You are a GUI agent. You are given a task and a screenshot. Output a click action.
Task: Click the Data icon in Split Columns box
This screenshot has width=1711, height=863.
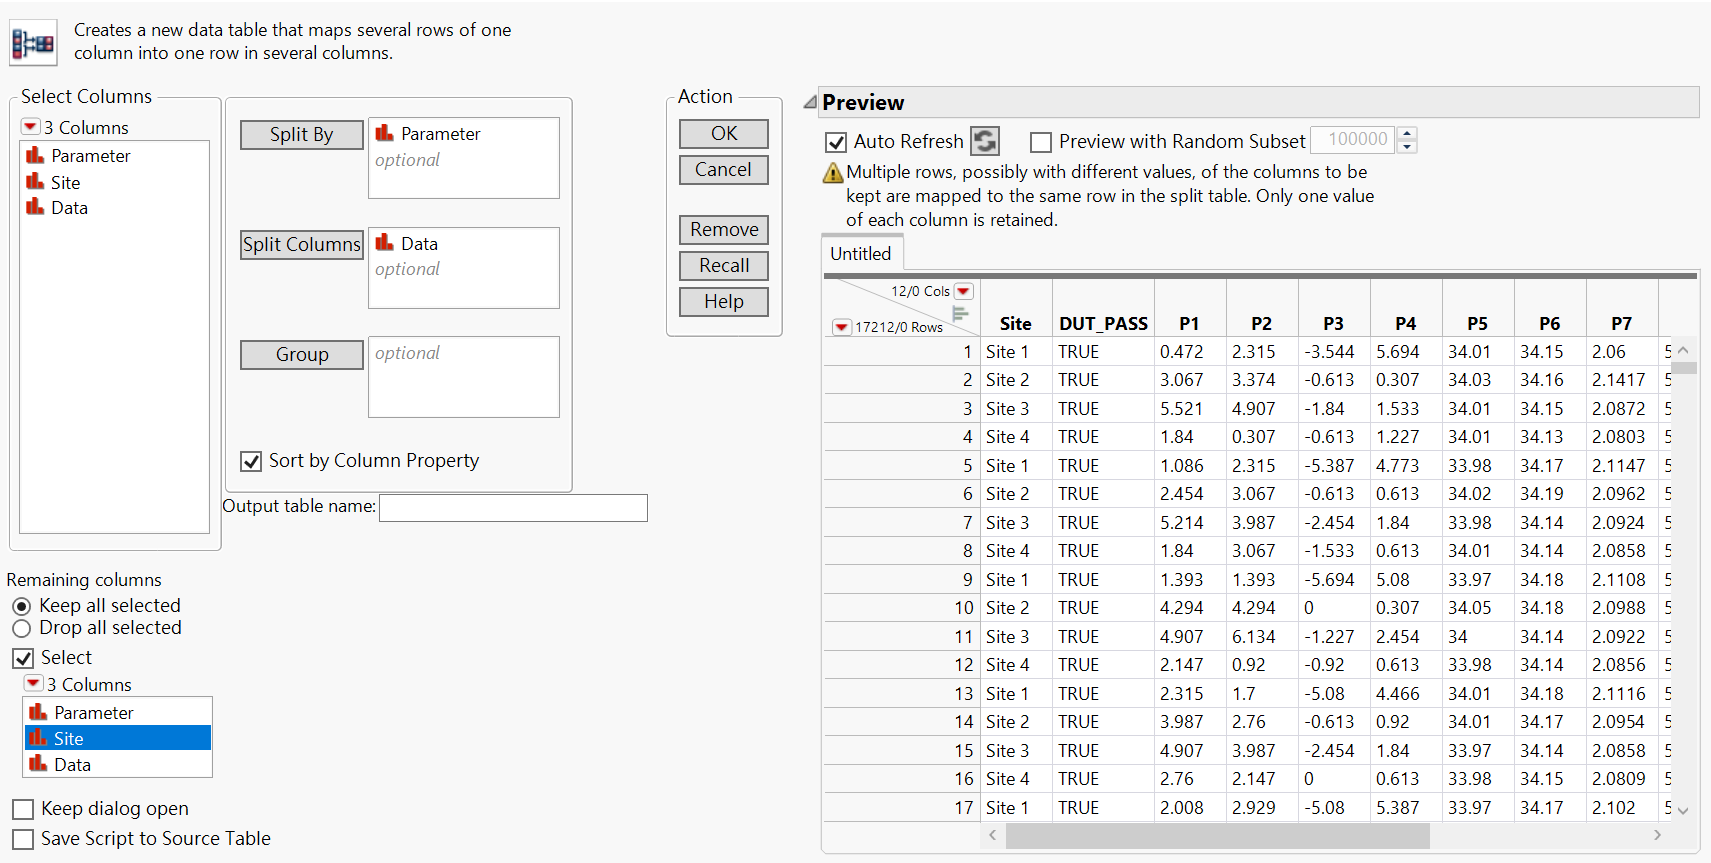(x=385, y=243)
